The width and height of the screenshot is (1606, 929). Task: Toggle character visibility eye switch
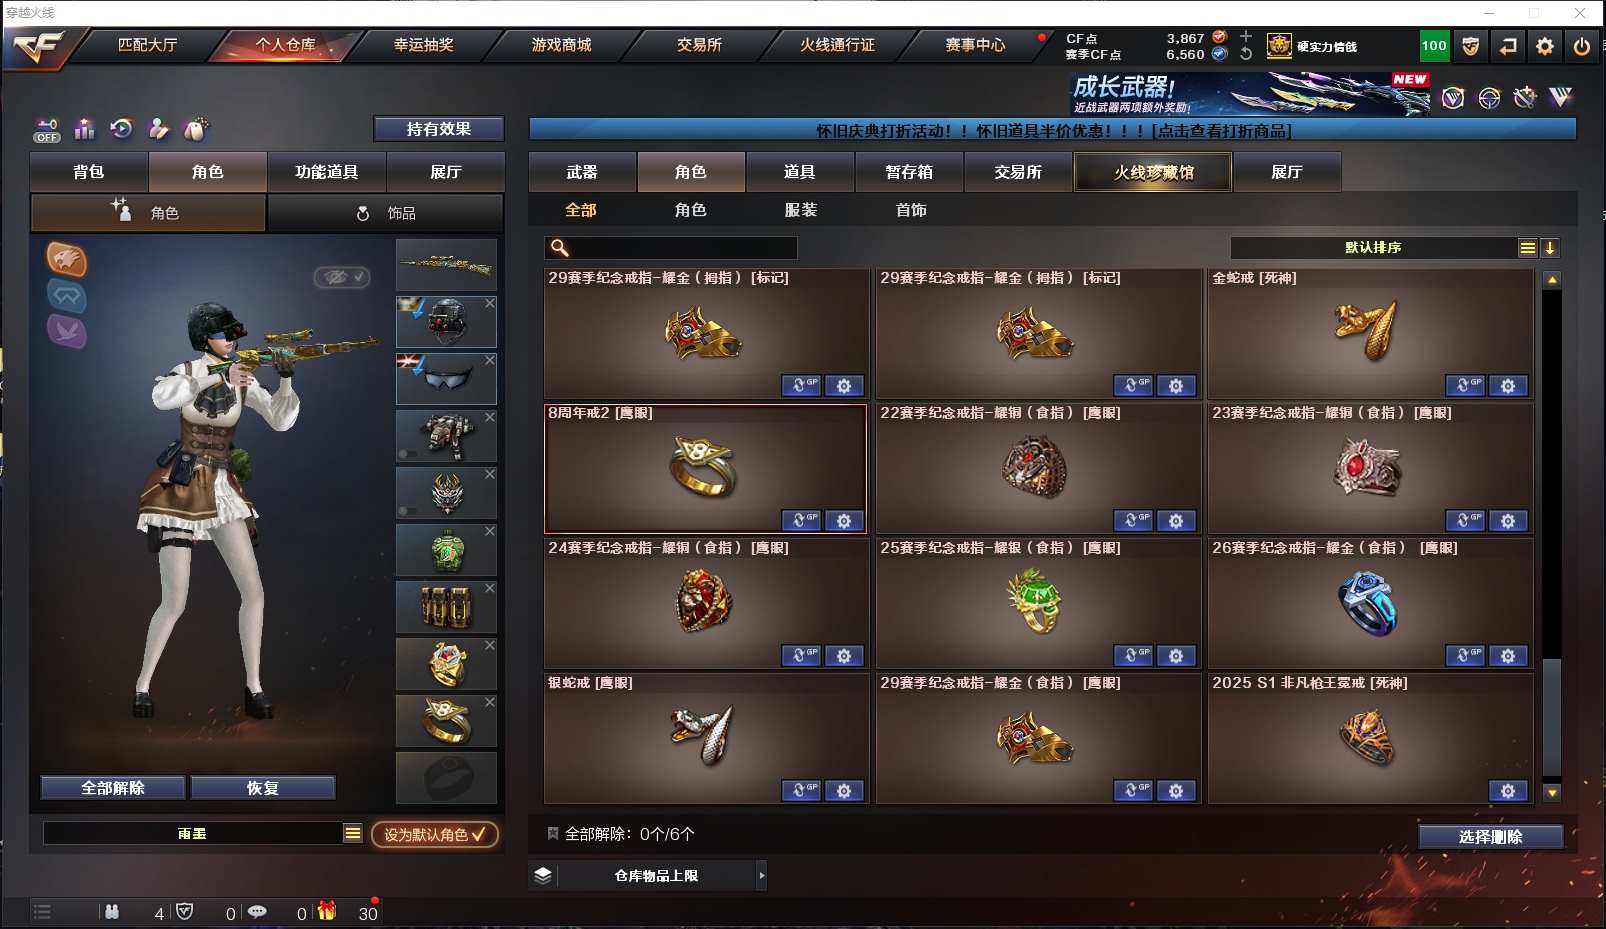(x=342, y=277)
